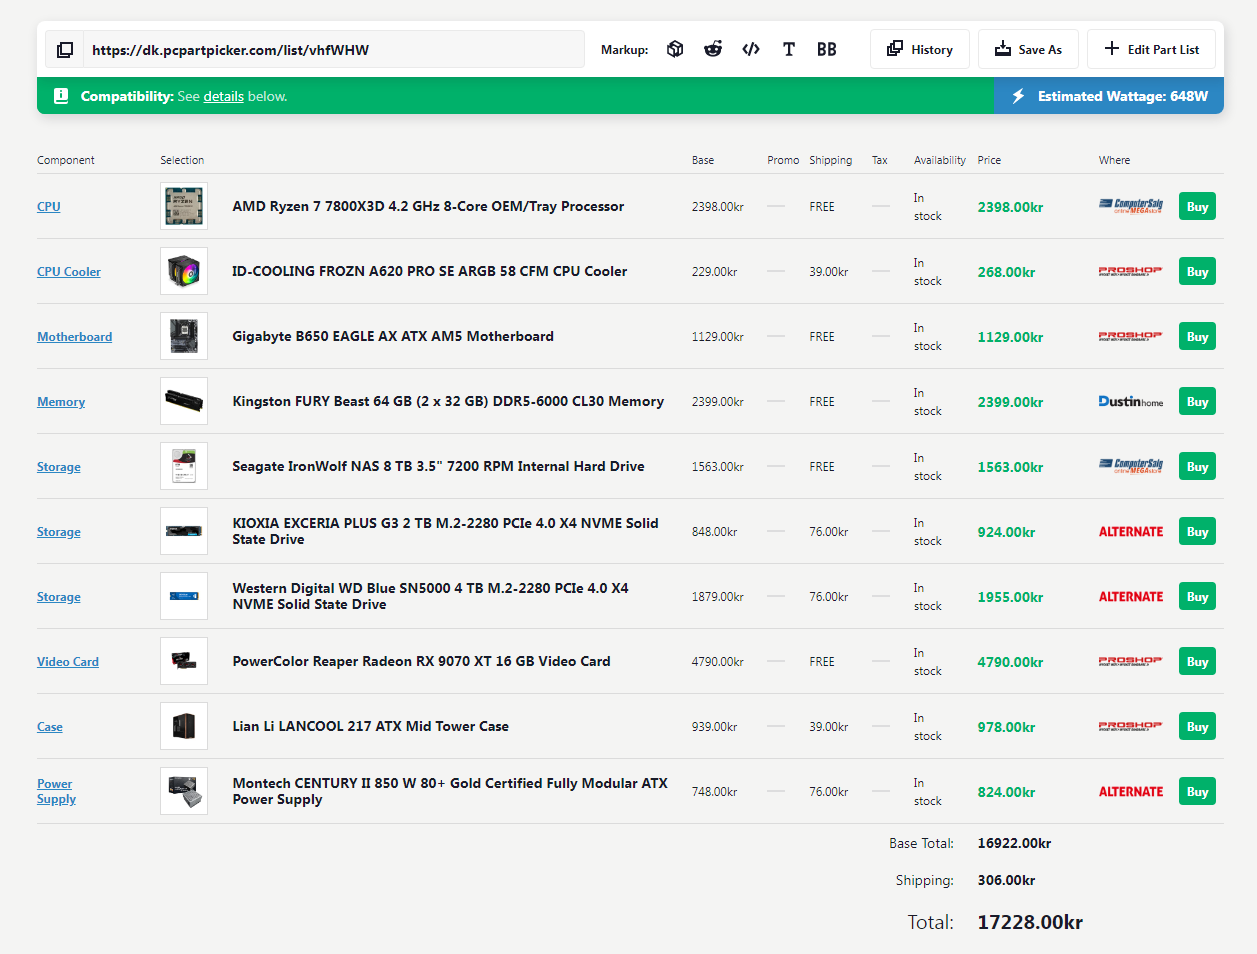
Task: Click the Estimated Wattage 648W indicator
Action: (1109, 96)
